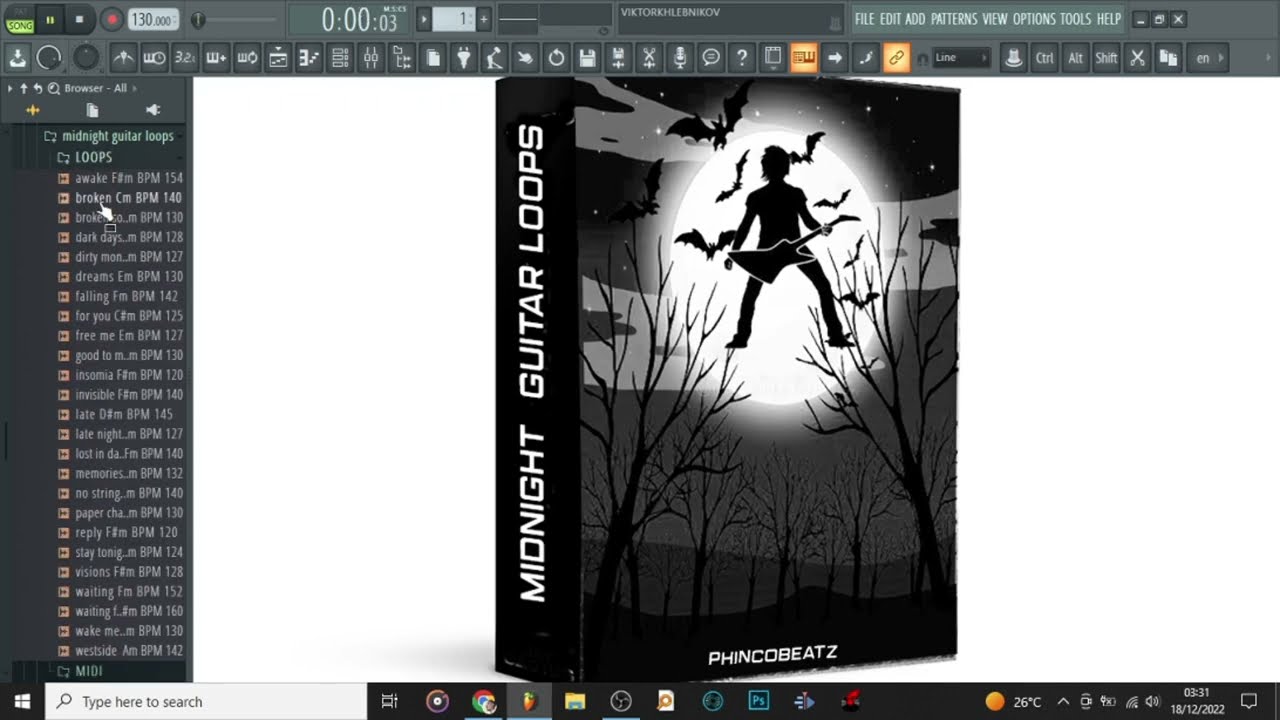
Task: Click the question mark help icon
Action: [x=742, y=58]
